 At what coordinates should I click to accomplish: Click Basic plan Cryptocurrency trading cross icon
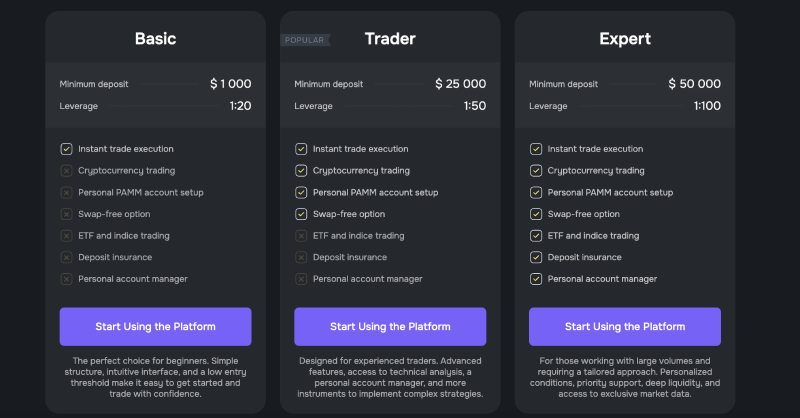pos(66,170)
